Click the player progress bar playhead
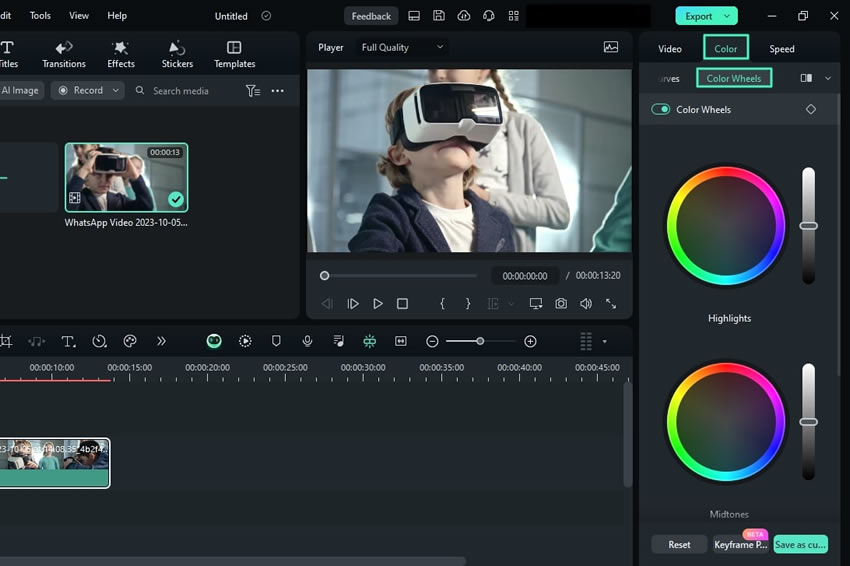Image resolution: width=850 pixels, height=566 pixels. pyautogui.click(x=324, y=276)
